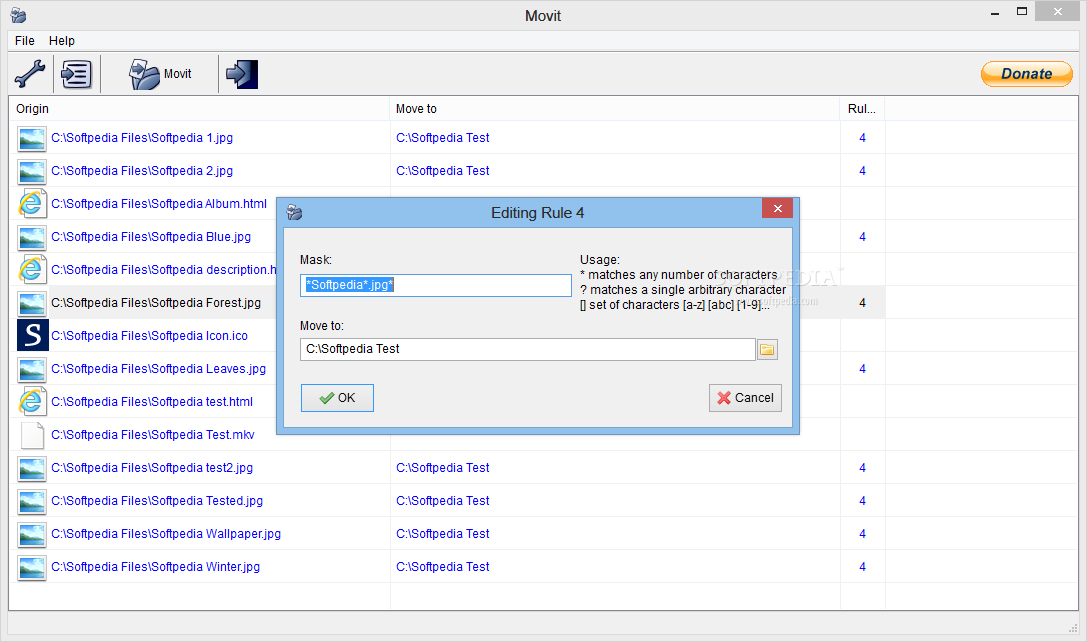Click destination of Softpedia 1.jpg row
Screen dimensions: 1087x642
pos(442,137)
